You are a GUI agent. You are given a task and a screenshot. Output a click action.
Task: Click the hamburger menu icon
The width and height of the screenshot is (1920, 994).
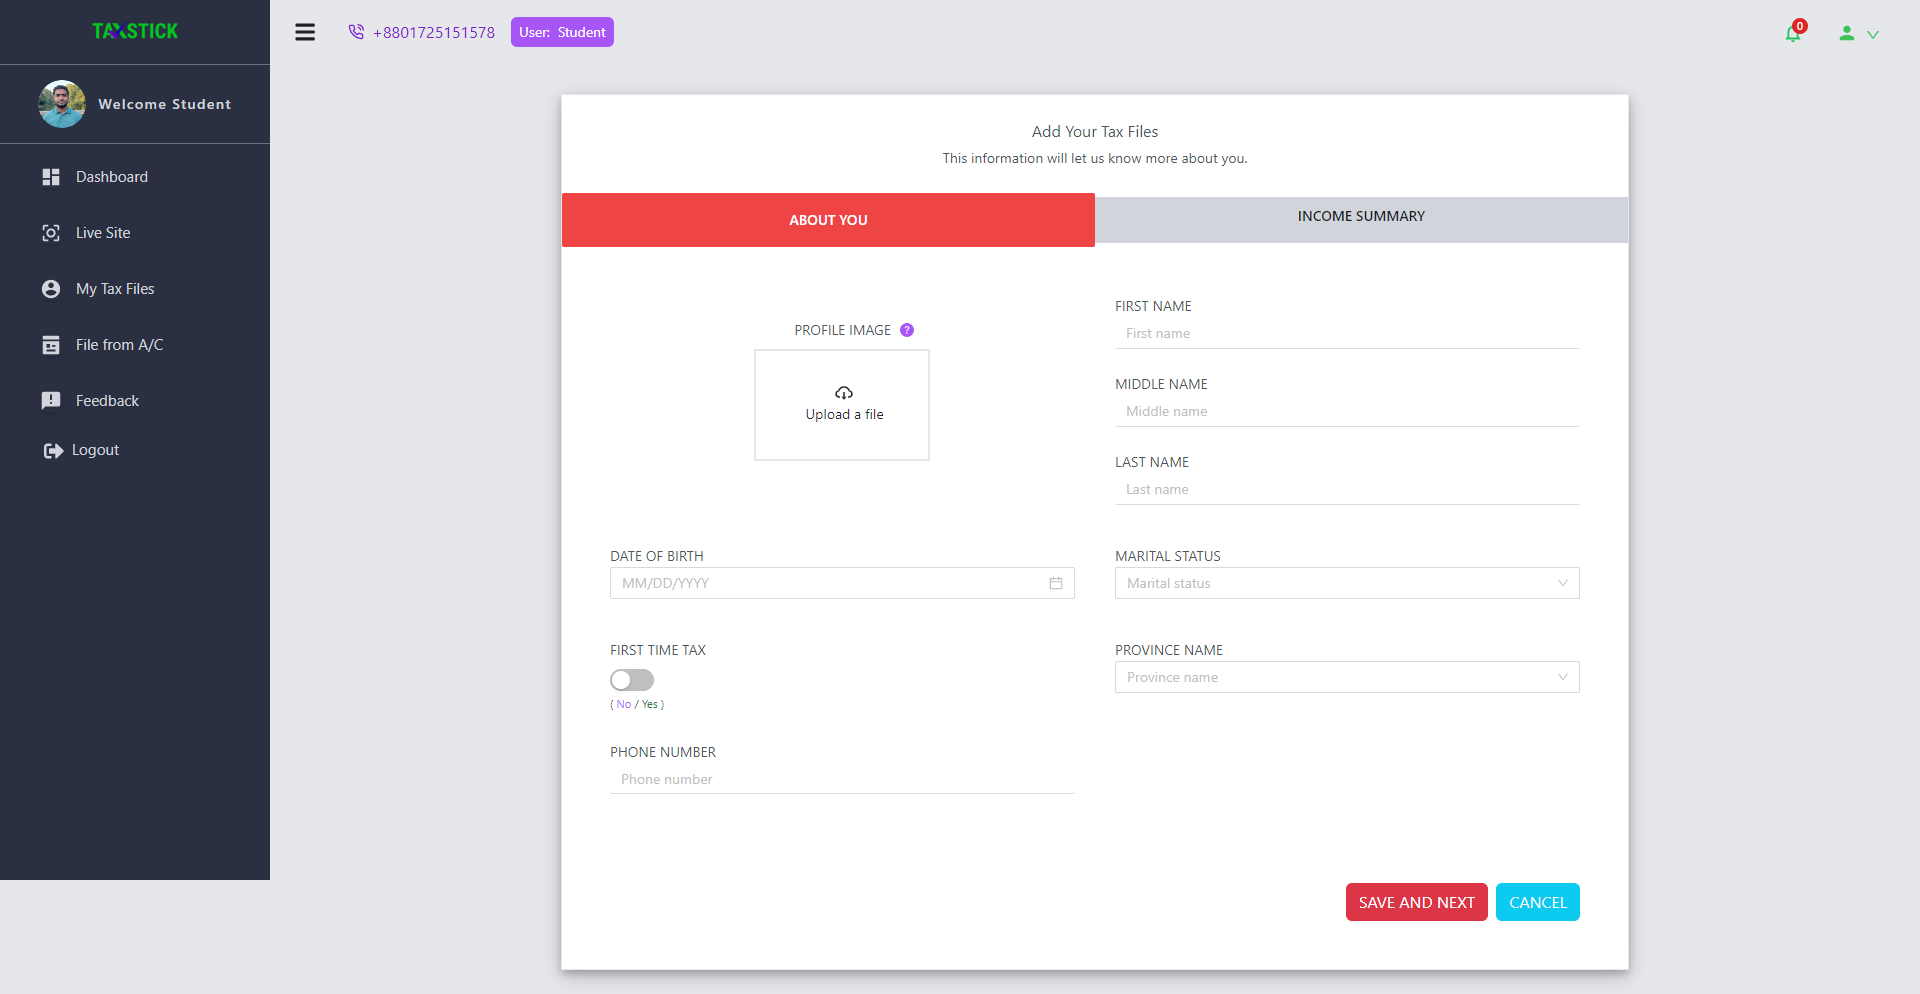tap(305, 32)
